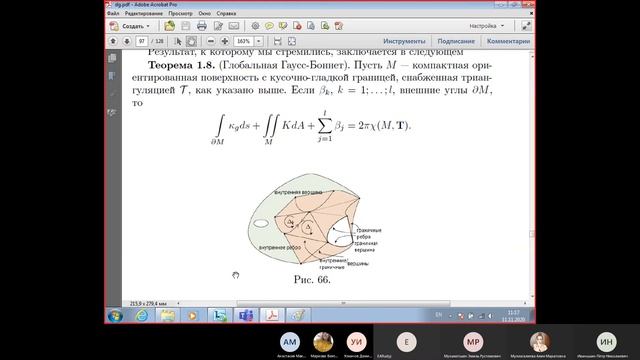Open Windows Explorer folder on taskbar

coord(167,316)
